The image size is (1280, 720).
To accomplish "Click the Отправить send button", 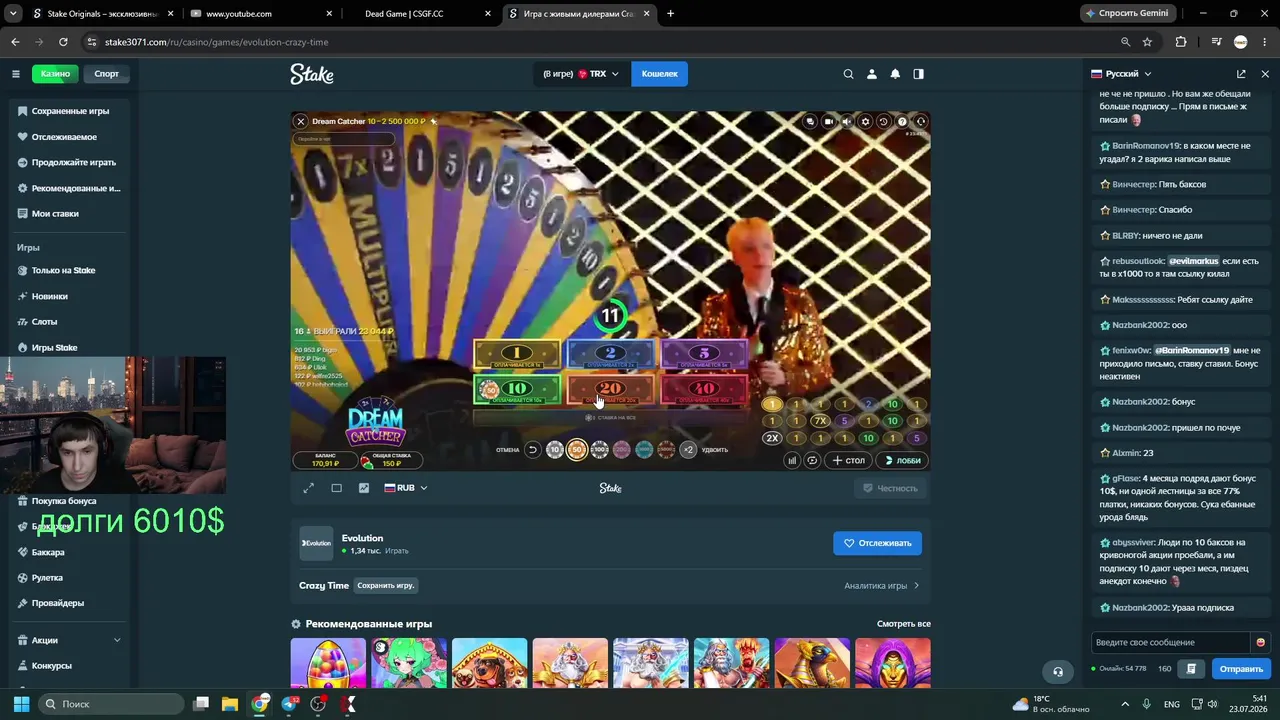I will click(1241, 669).
